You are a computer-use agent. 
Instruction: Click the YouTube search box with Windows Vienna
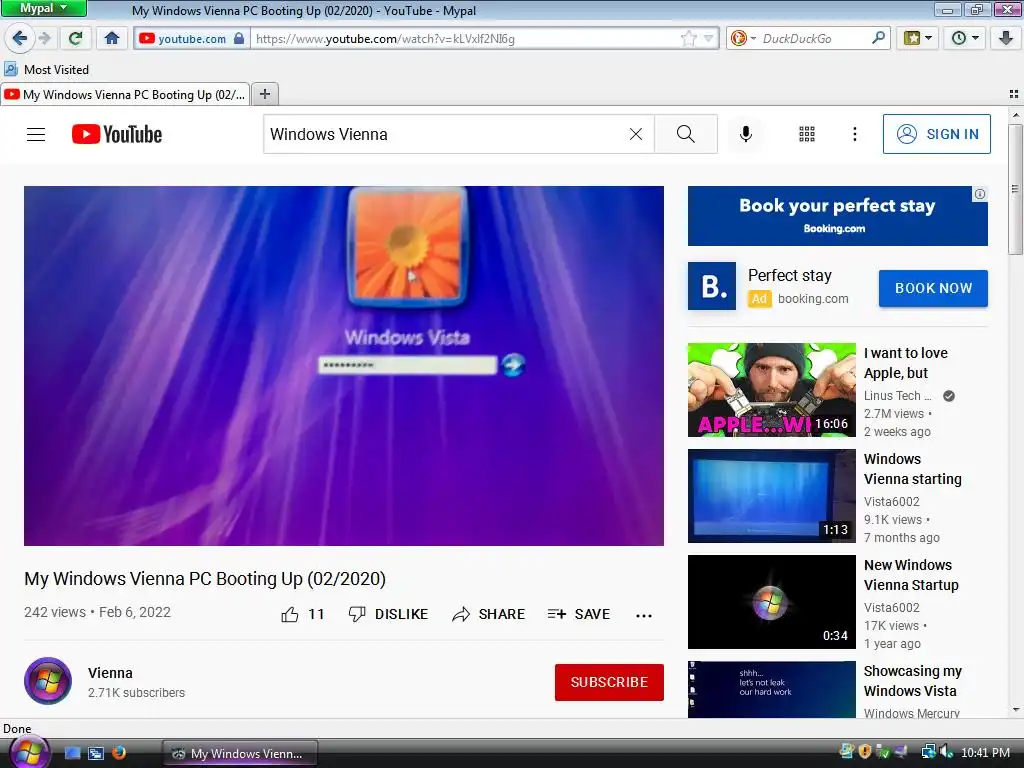pyautogui.click(x=444, y=135)
